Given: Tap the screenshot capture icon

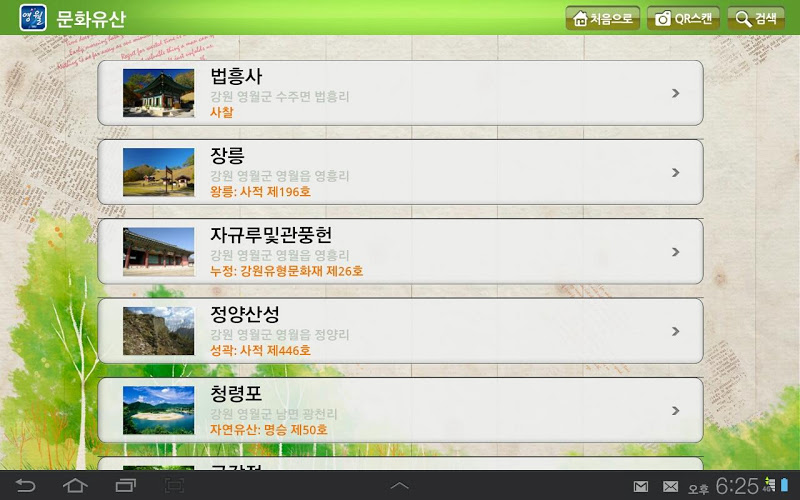Looking at the screenshot, I should tap(174, 485).
